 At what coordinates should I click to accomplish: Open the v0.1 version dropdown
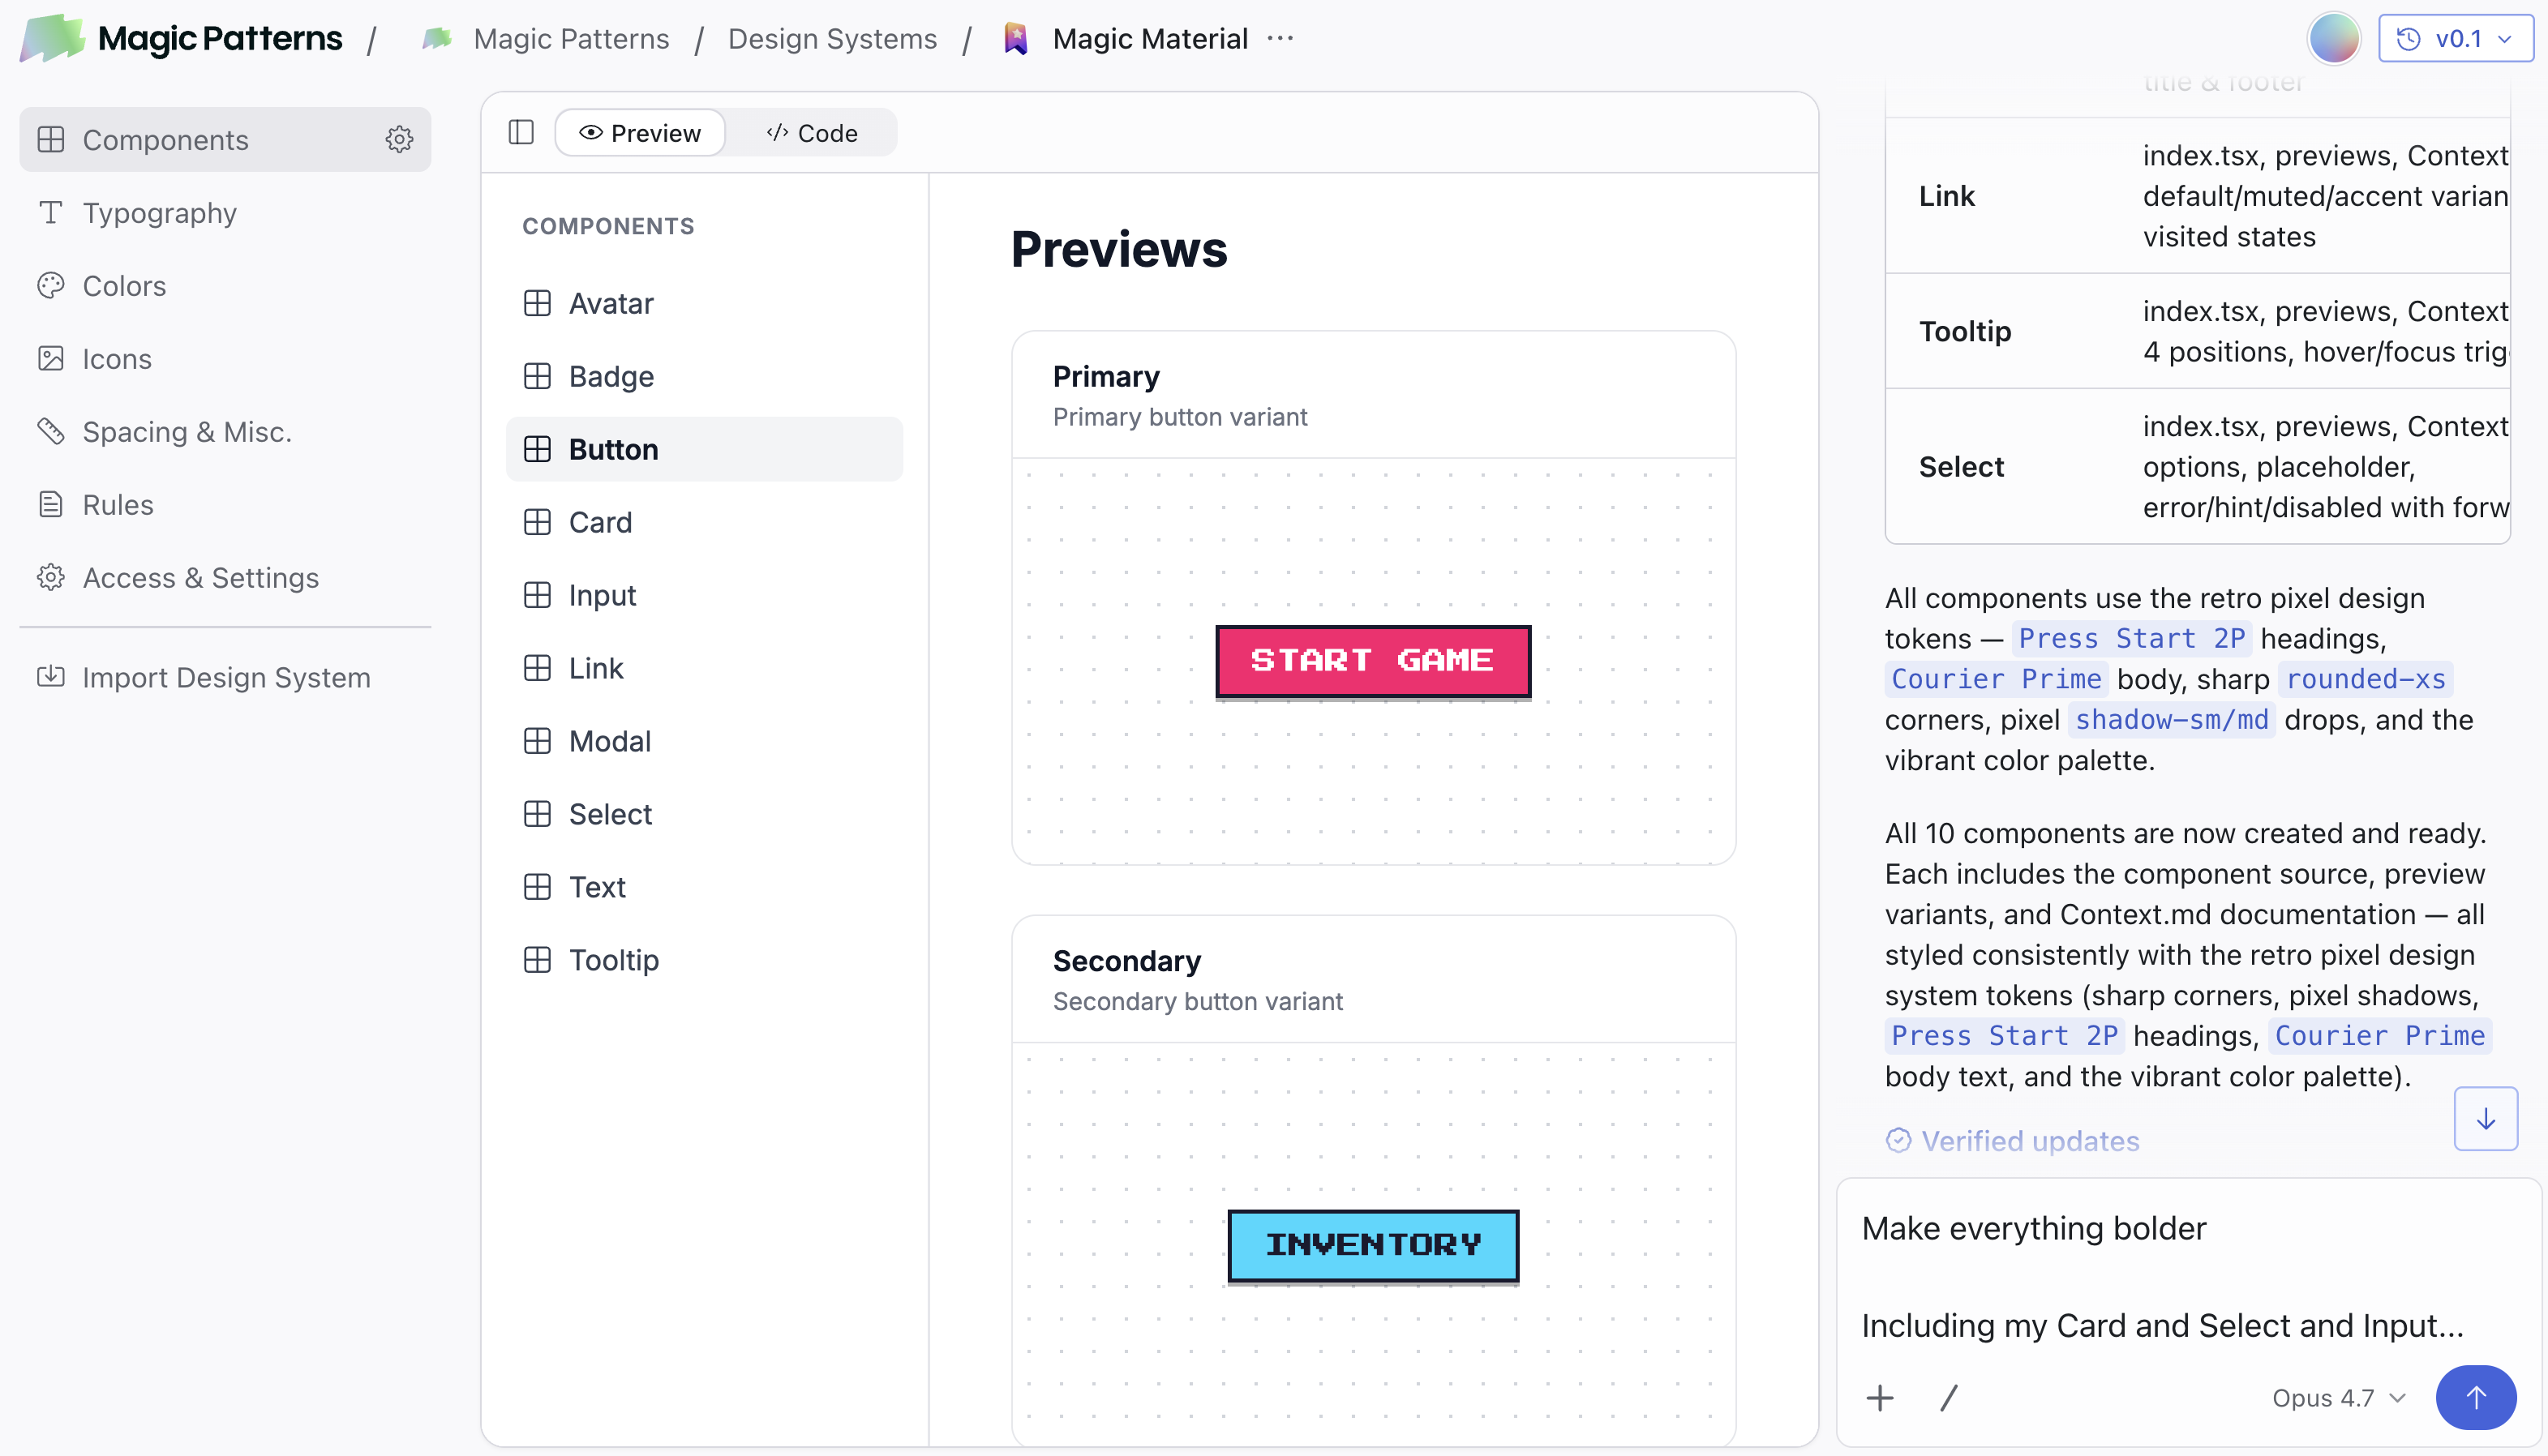(2455, 39)
